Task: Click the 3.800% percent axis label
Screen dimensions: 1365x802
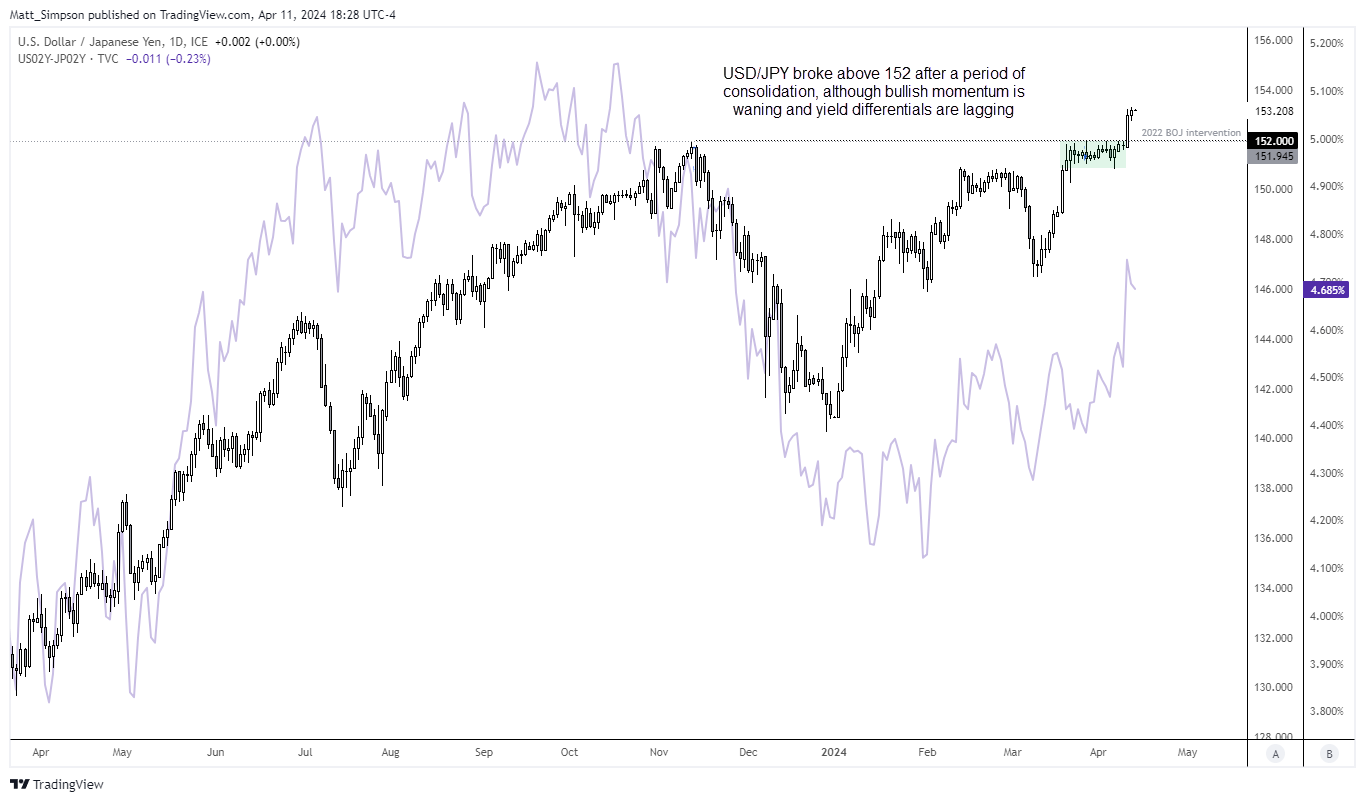Action: (x=1327, y=712)
